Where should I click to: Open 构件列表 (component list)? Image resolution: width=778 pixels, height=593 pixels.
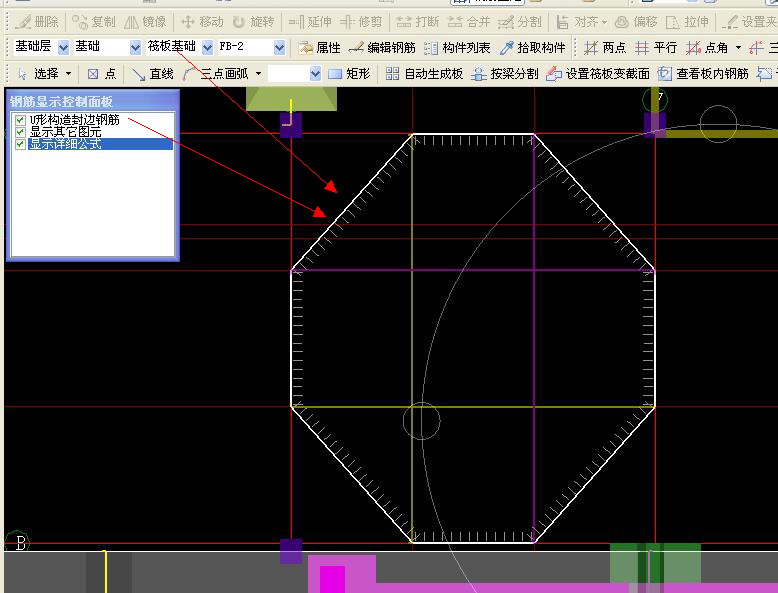[x=457, y=48]
